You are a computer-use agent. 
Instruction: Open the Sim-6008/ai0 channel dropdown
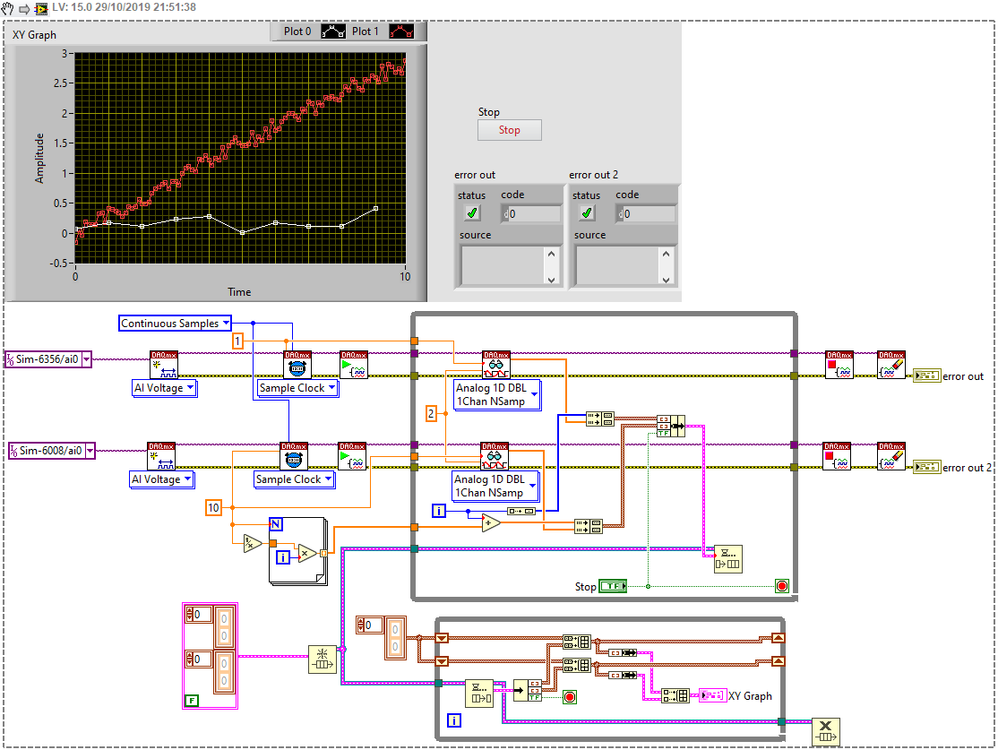(90, 451)
